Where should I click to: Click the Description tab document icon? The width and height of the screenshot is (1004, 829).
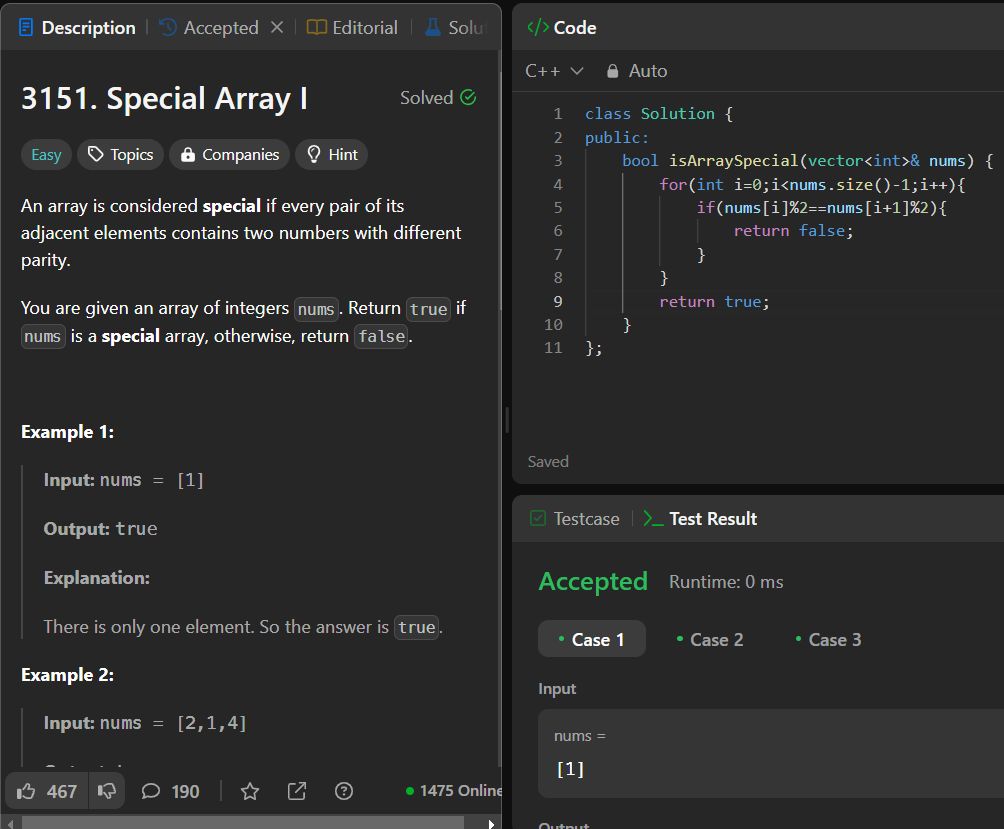26,28
